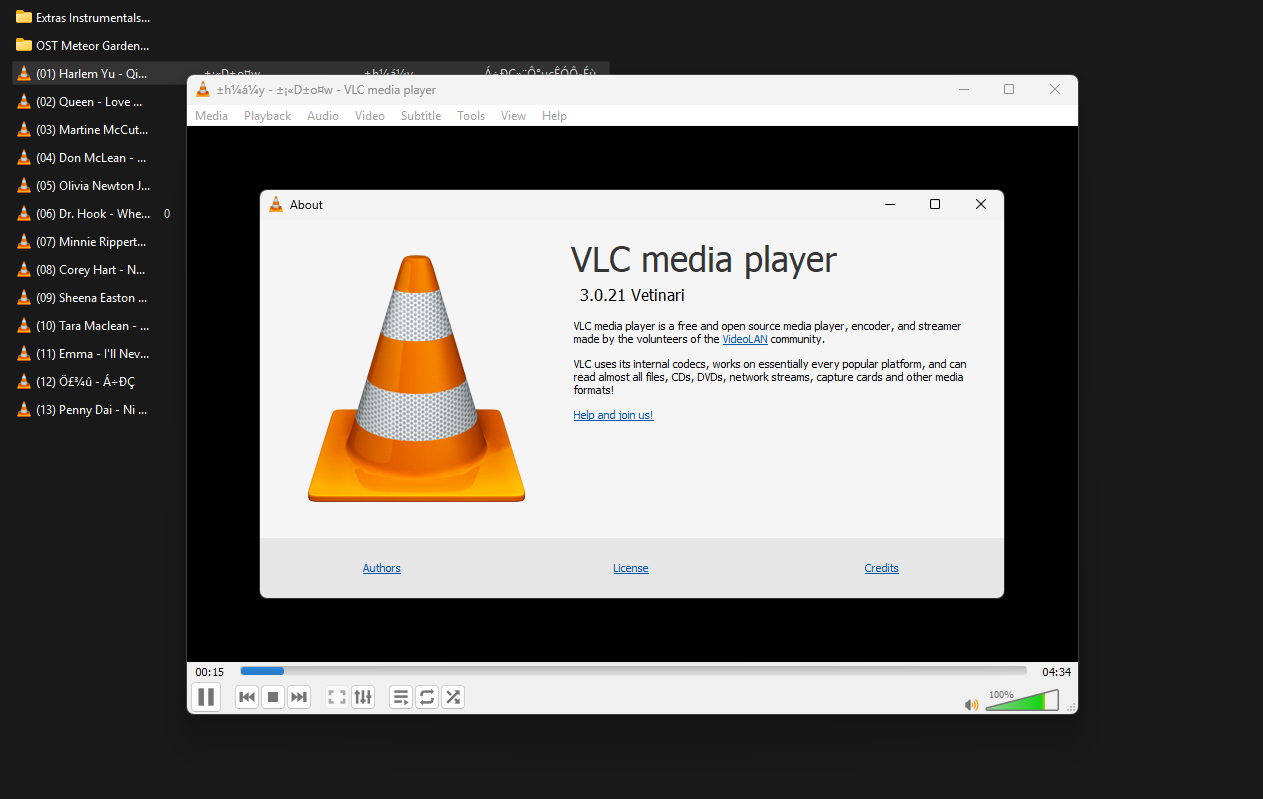Image resolution: width=1263 pixels, height=799 pixels.
Task: Grab the main window resize grip
Action: [1072, 708]
